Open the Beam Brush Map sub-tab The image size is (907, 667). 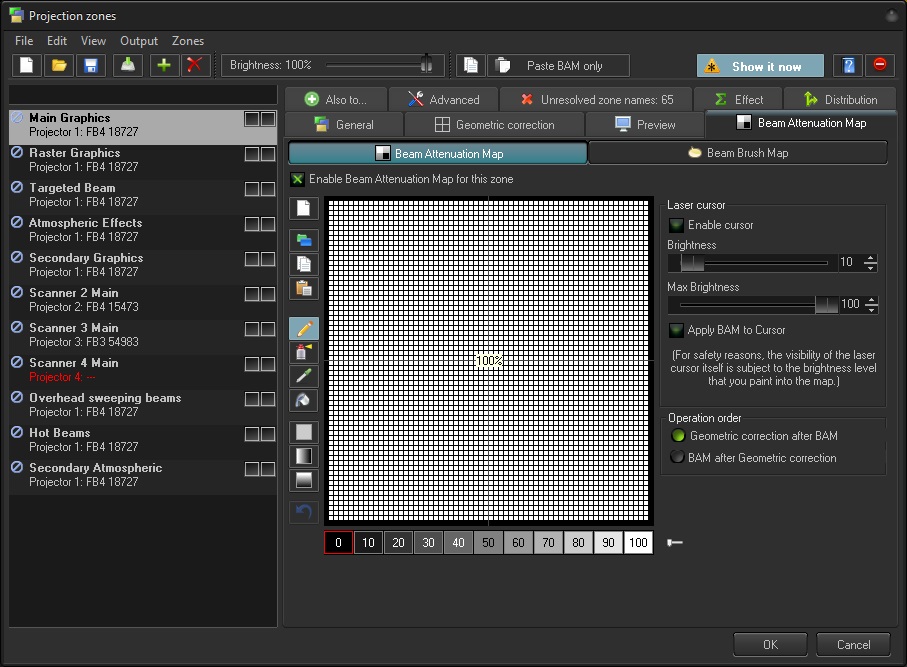737,153
